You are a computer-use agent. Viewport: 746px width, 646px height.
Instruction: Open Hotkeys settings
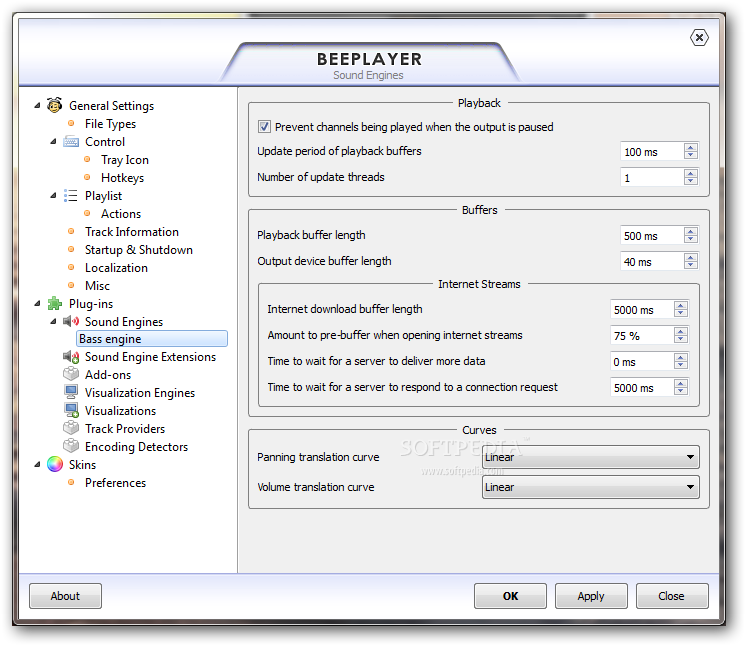pyautogui.click(x=122, y=178)
